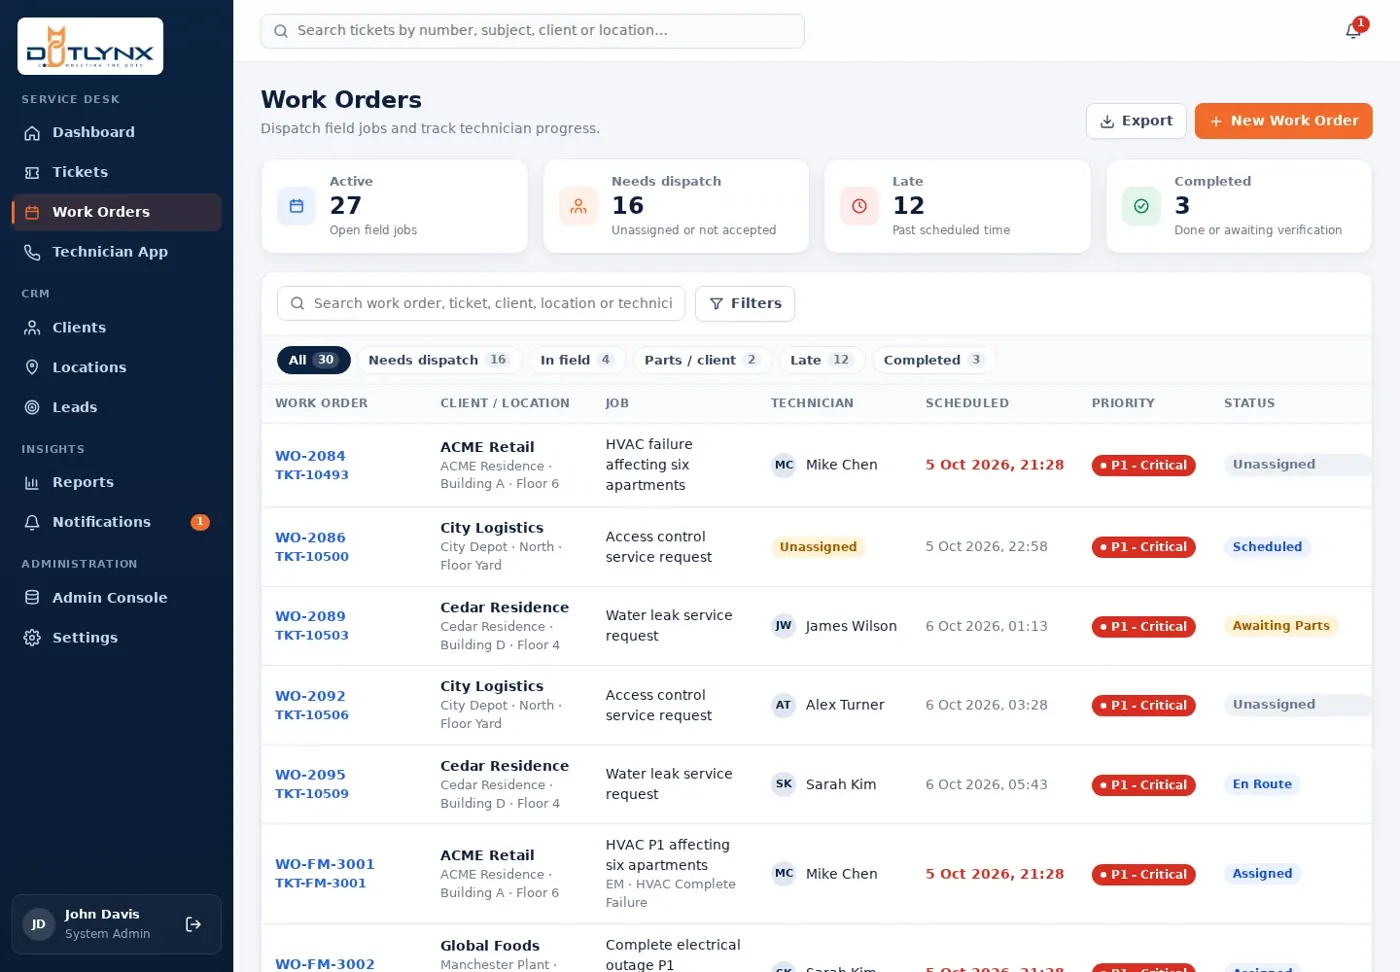This screenshot has height=972, width=1400.
Task: Click the Admin Console database icon
Action: (32, 598)
